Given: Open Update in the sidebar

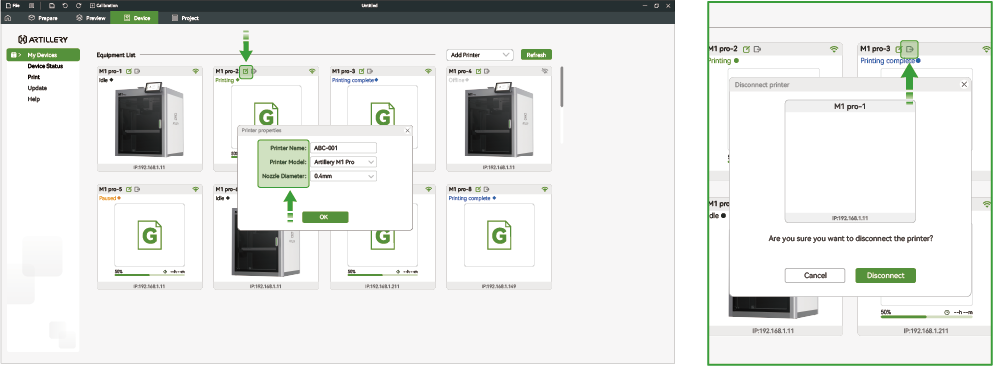Looking at the screenshot, I should pyautogui.click(x=37, y=88).
